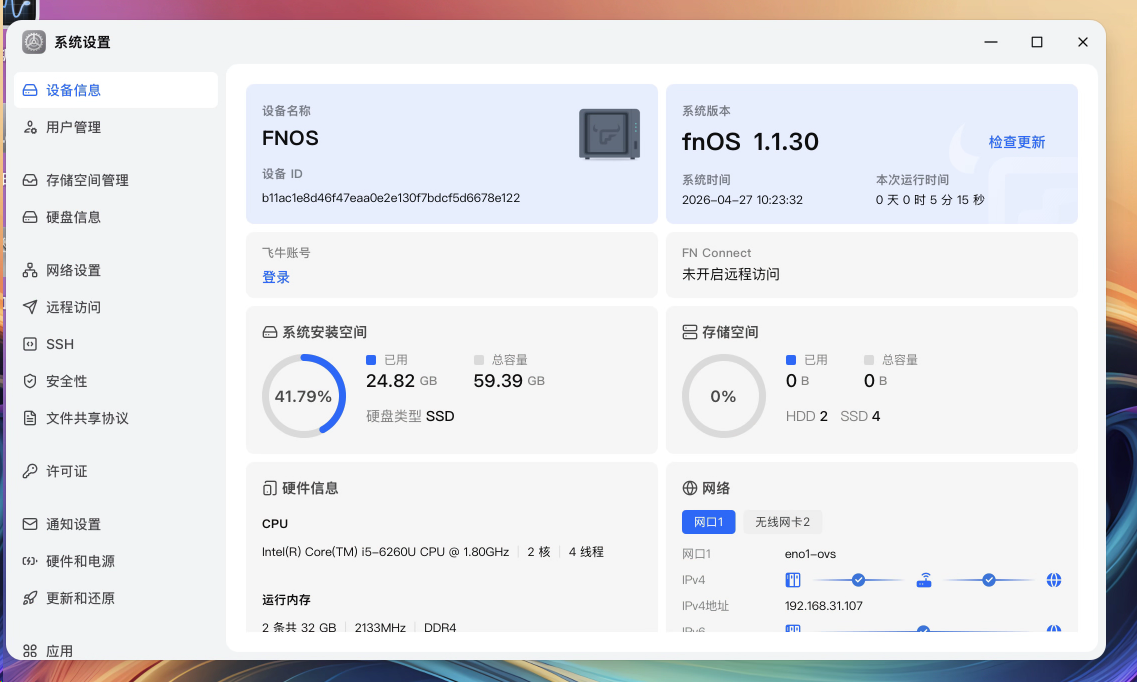
Task: Click system time 2026-04-27 10:23:32
Action: (743, 200)
